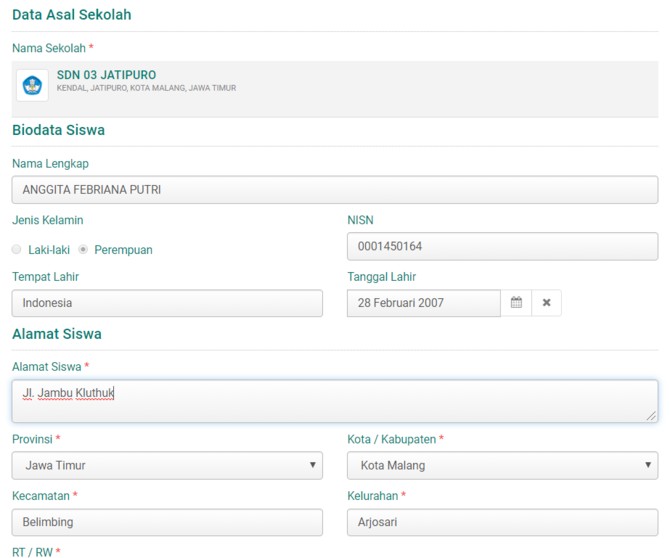
Task: Click the Tempat Lahir field showing Indonesia
Action: tap(167, 303)
